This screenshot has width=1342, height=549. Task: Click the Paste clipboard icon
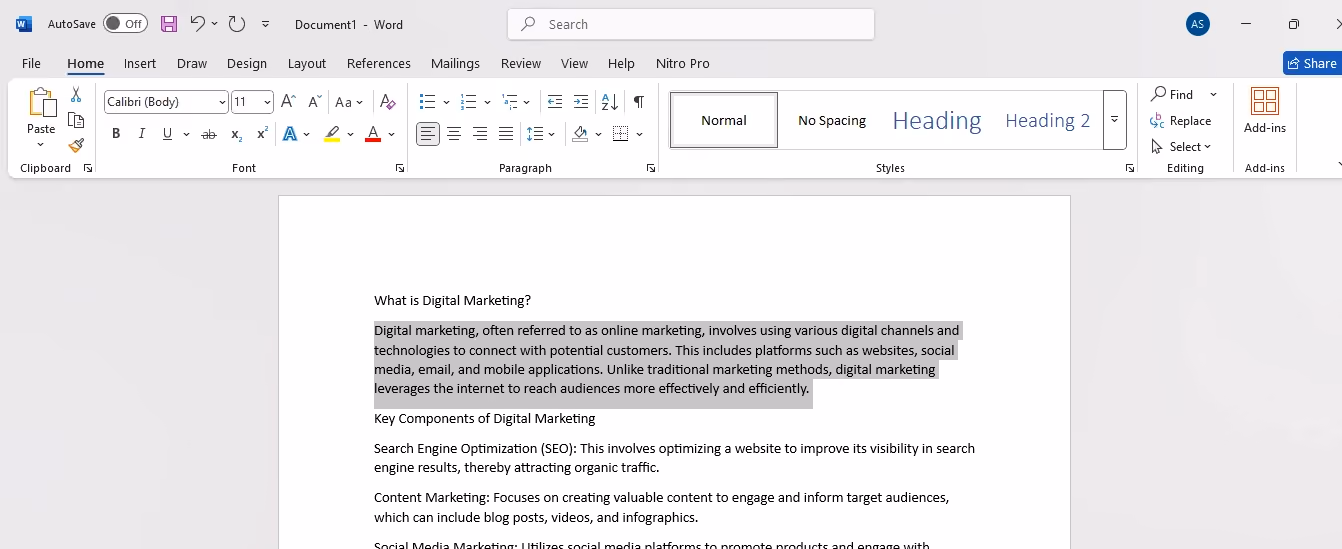click(41, 103)
